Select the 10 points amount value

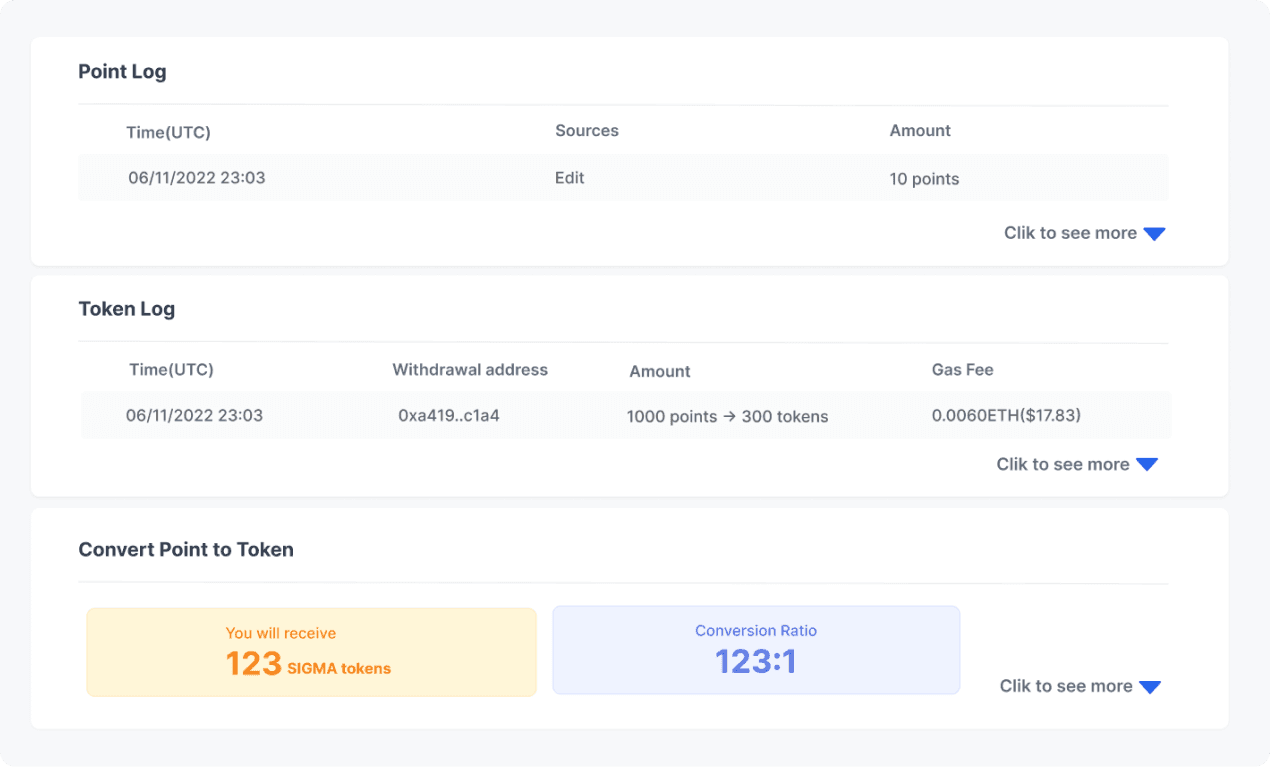click(924, 178)
